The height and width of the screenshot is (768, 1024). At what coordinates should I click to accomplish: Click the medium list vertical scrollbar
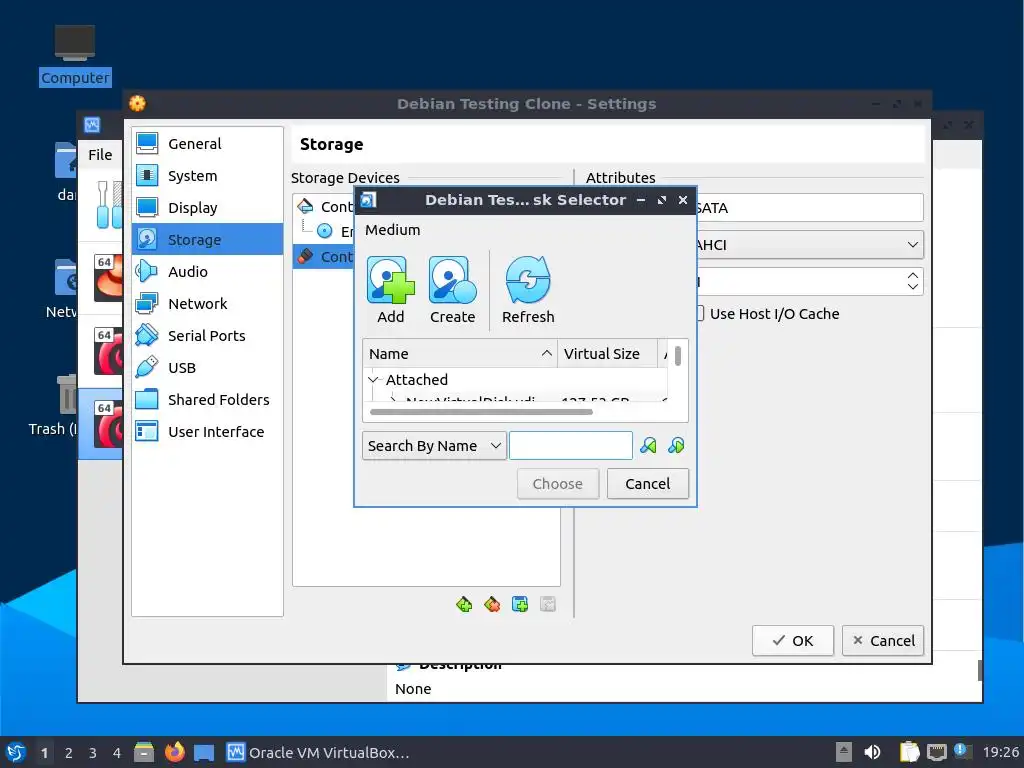[x=678, y=356]
